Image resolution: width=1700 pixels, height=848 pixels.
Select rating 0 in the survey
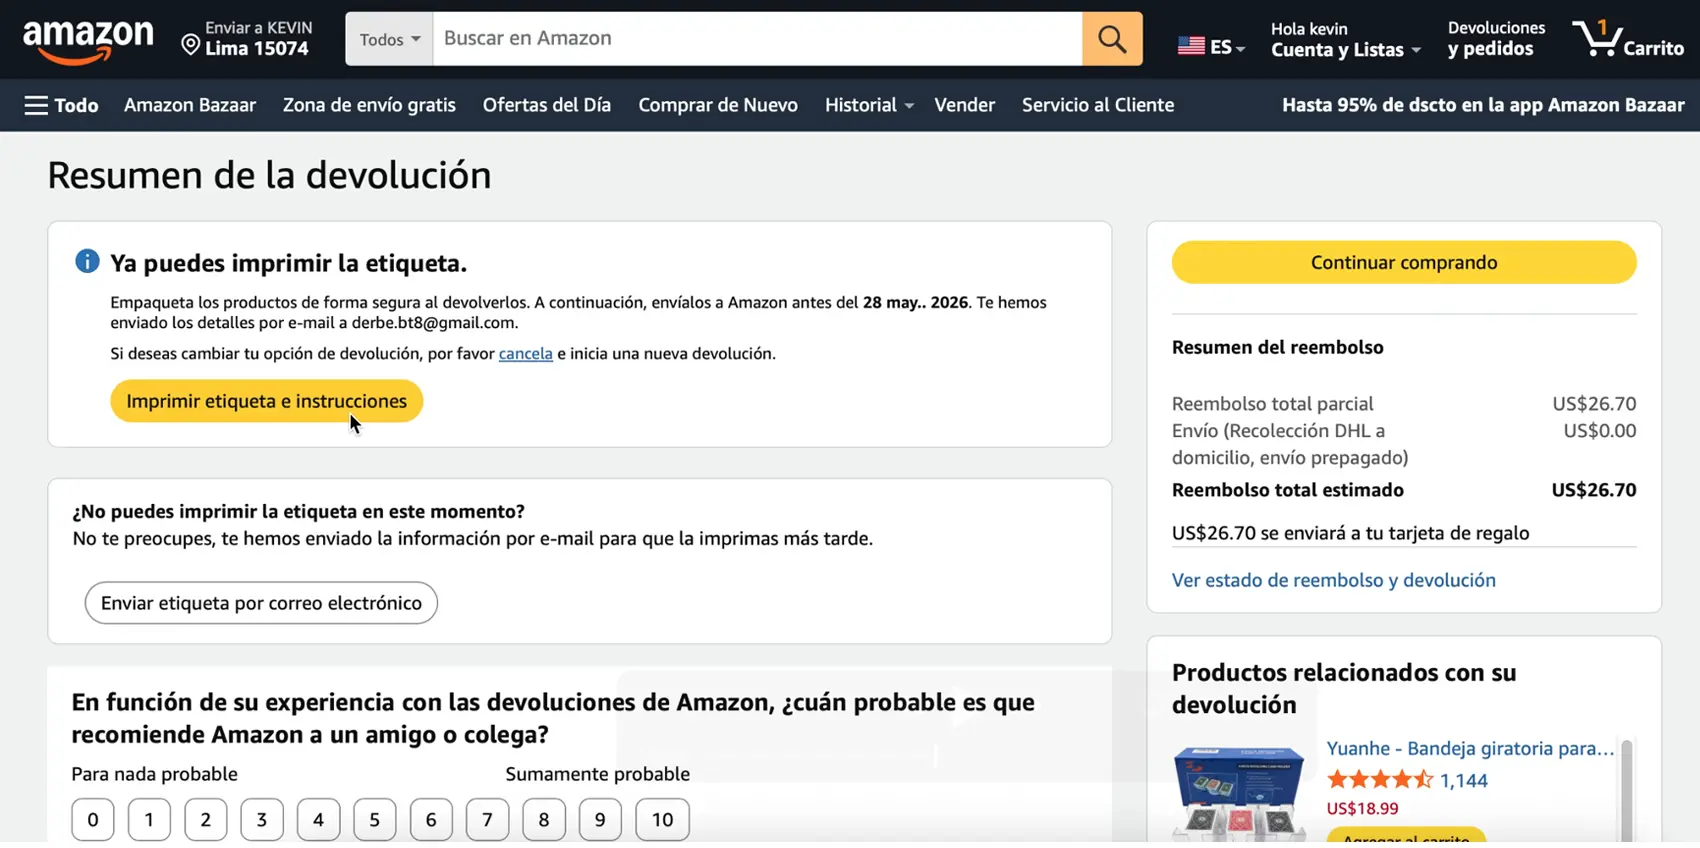[x=93, y=820]
